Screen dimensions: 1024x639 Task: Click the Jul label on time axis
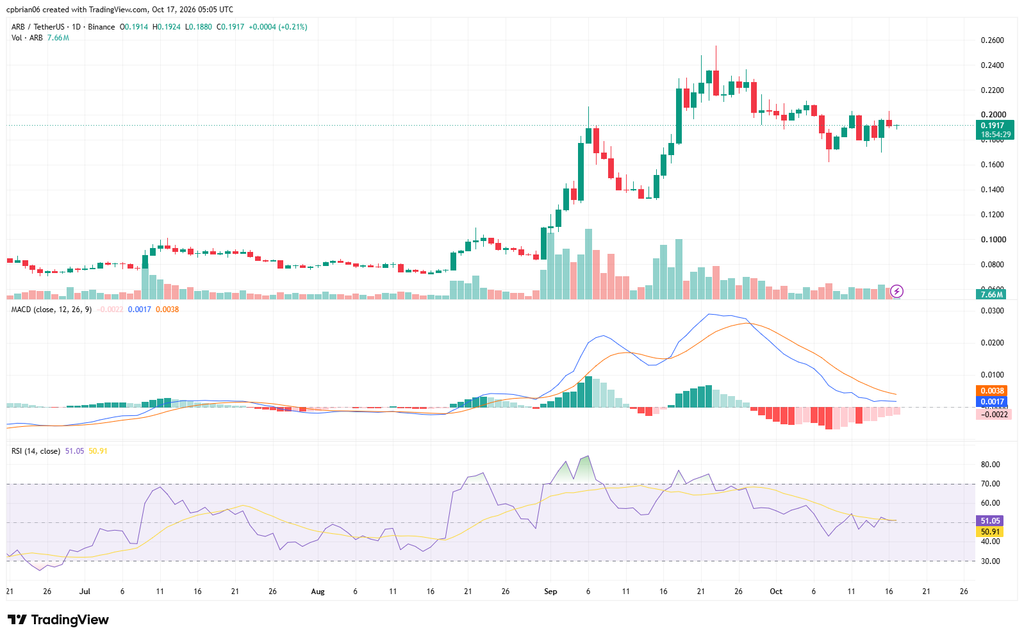[x=84, y=591]
